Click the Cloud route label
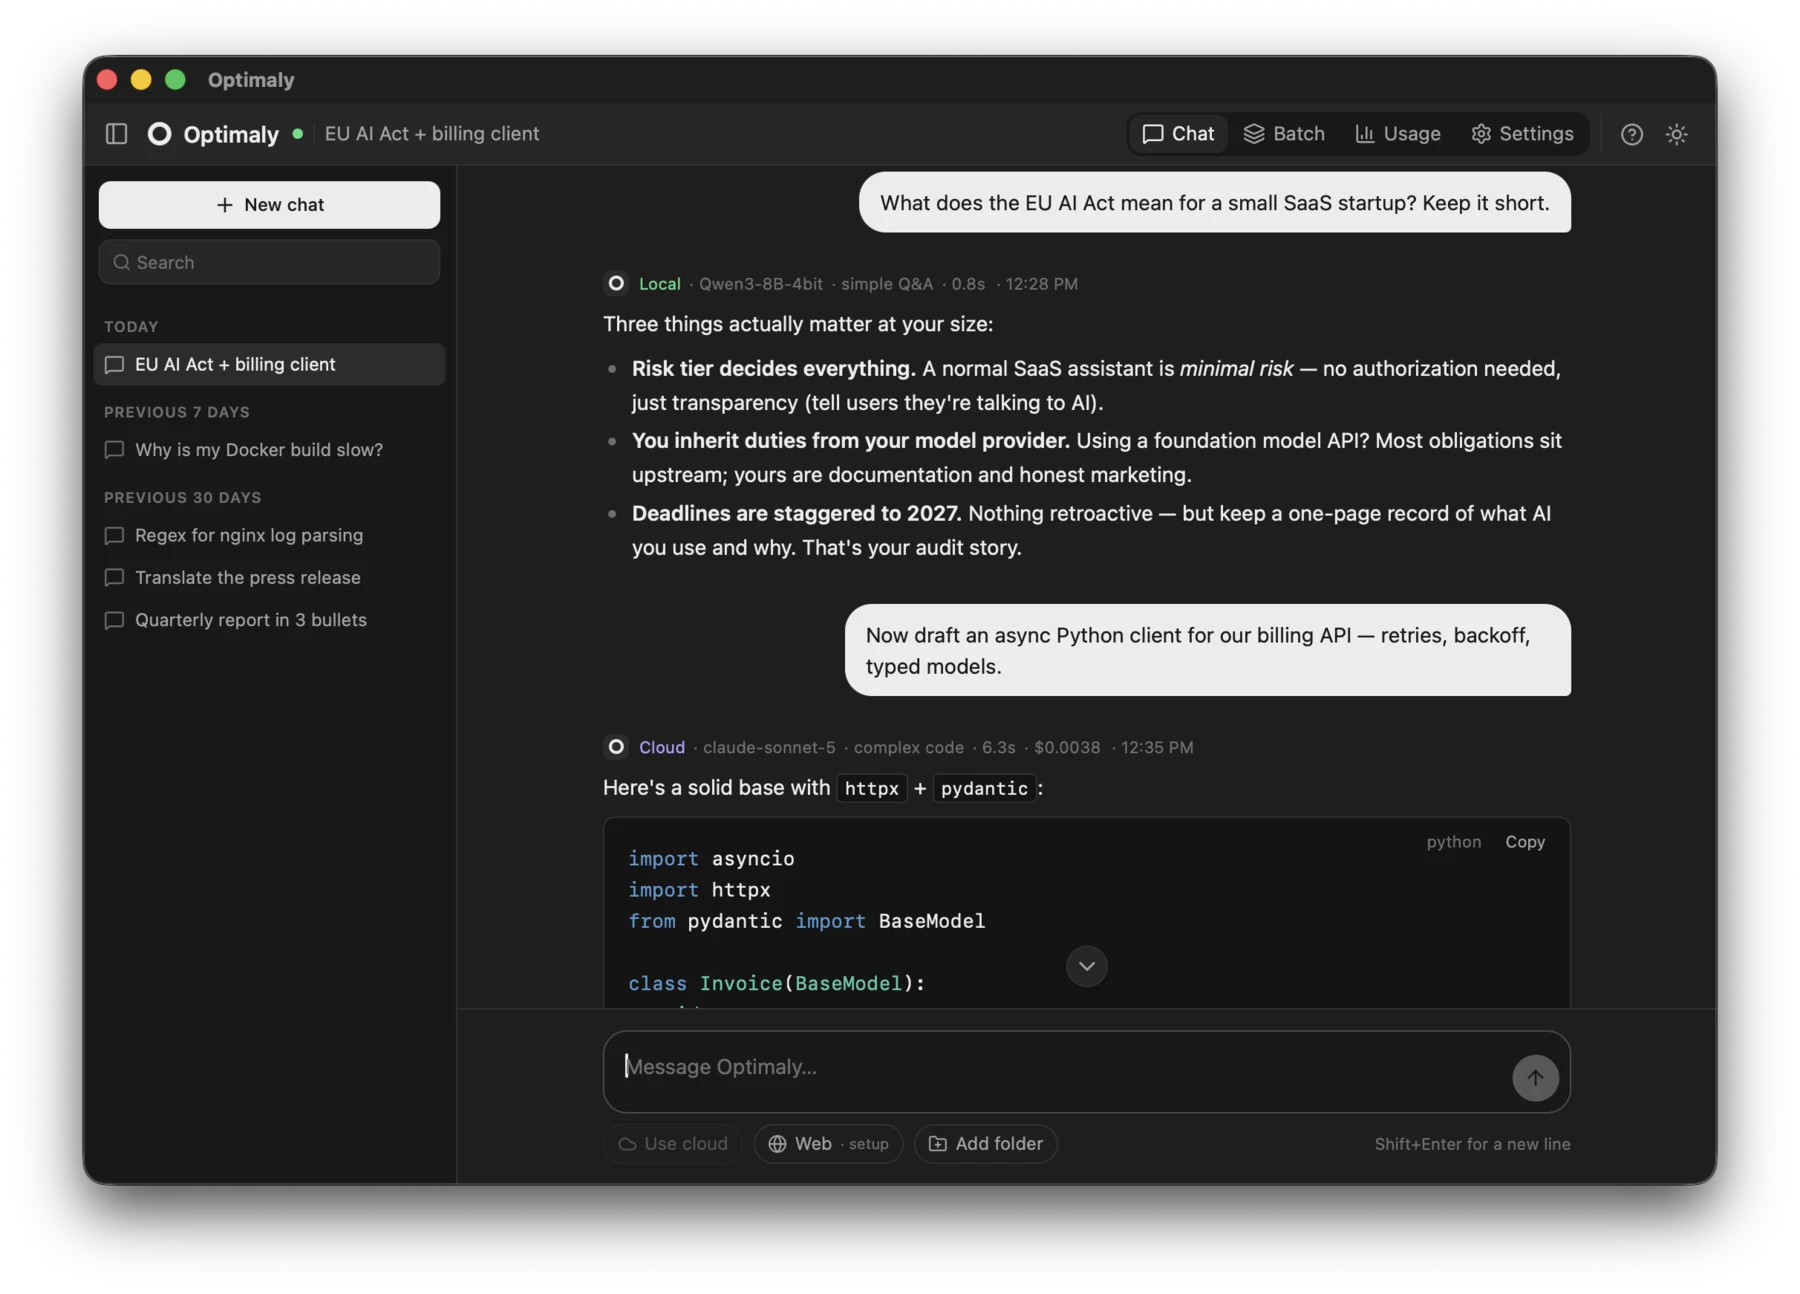The width and height of the screenshot is (1800, 1294). tap(662, 747)
